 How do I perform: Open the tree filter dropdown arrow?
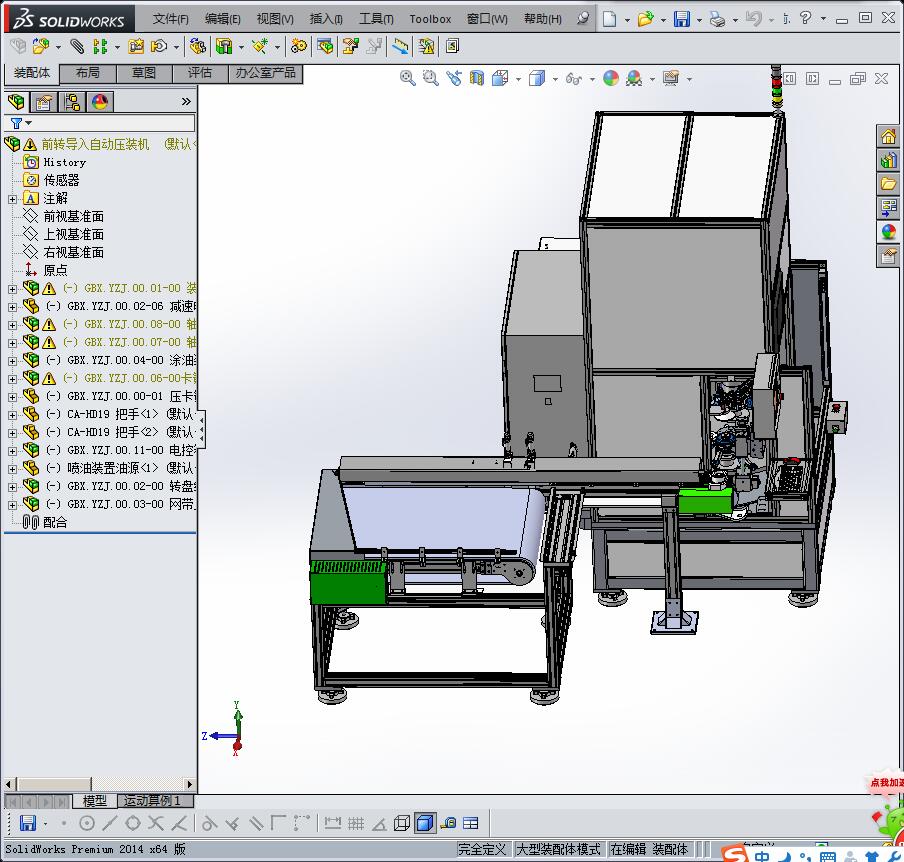click(x=28, y=123)
